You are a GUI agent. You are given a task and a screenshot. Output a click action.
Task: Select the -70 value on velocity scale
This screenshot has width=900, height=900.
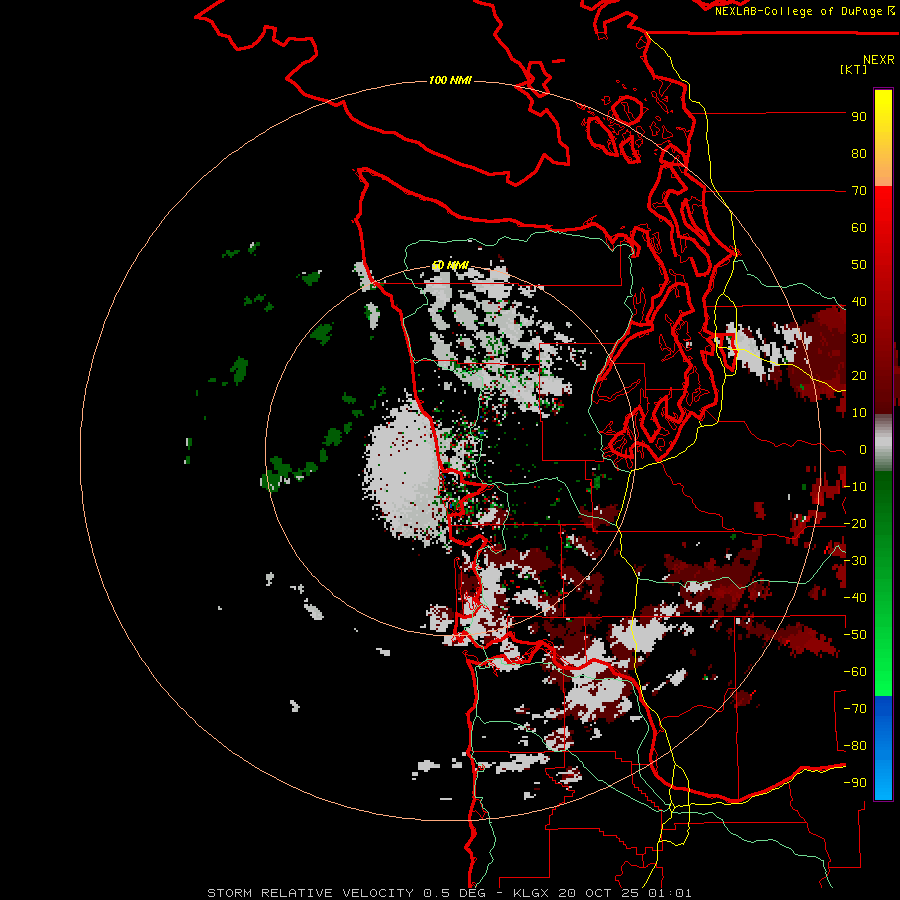click(855, 709)
